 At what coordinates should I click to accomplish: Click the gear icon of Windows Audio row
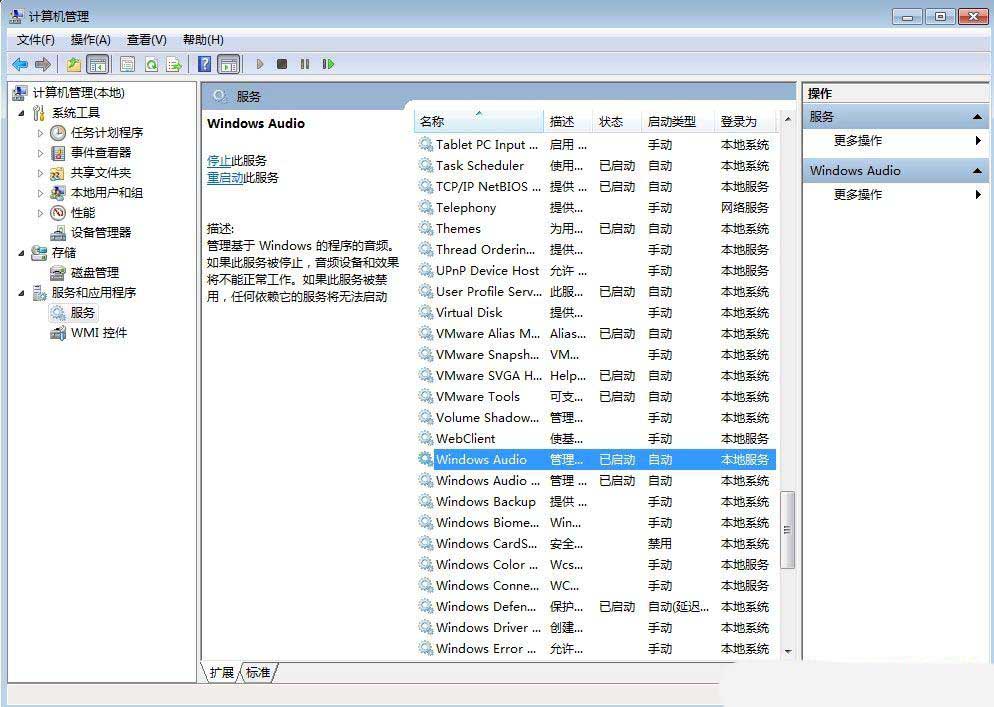(425, 459)
